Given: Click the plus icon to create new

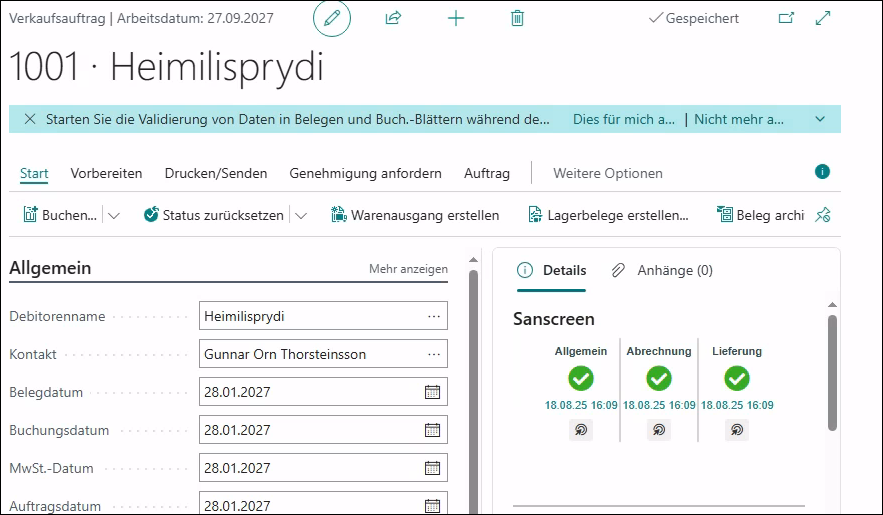Looking at the screenshot, I should tap(456, 18).
